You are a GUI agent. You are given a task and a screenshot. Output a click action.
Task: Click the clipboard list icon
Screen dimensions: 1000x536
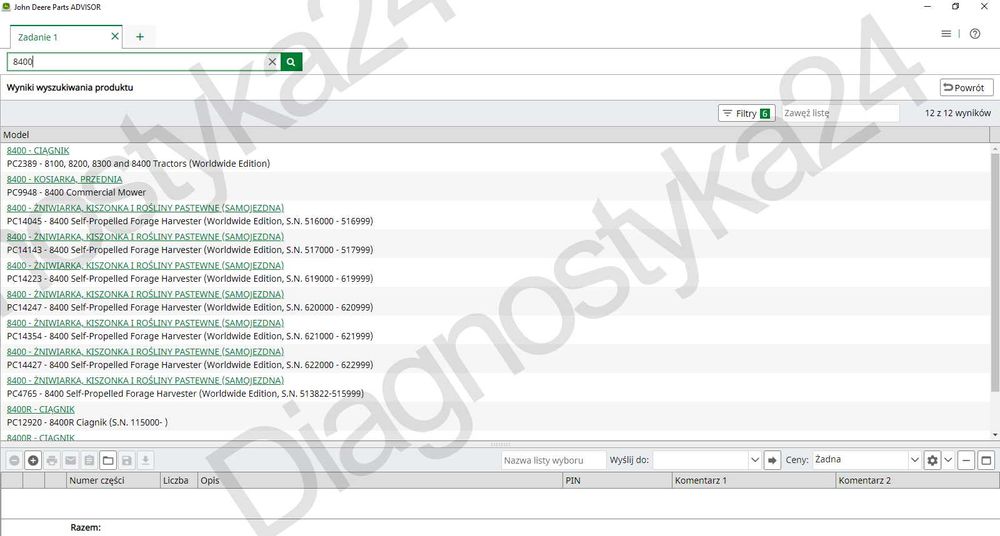pos(89,460)
